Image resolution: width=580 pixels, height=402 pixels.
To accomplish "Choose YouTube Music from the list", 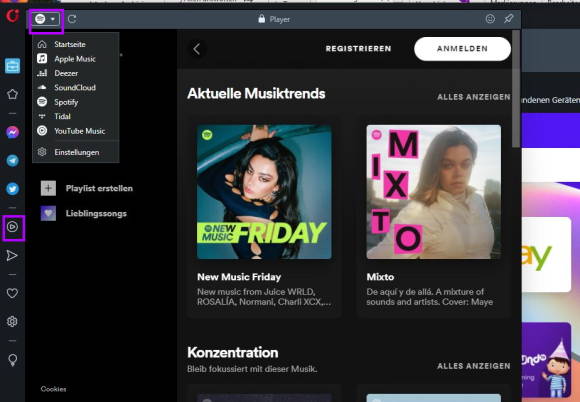I will coord(76,131).
